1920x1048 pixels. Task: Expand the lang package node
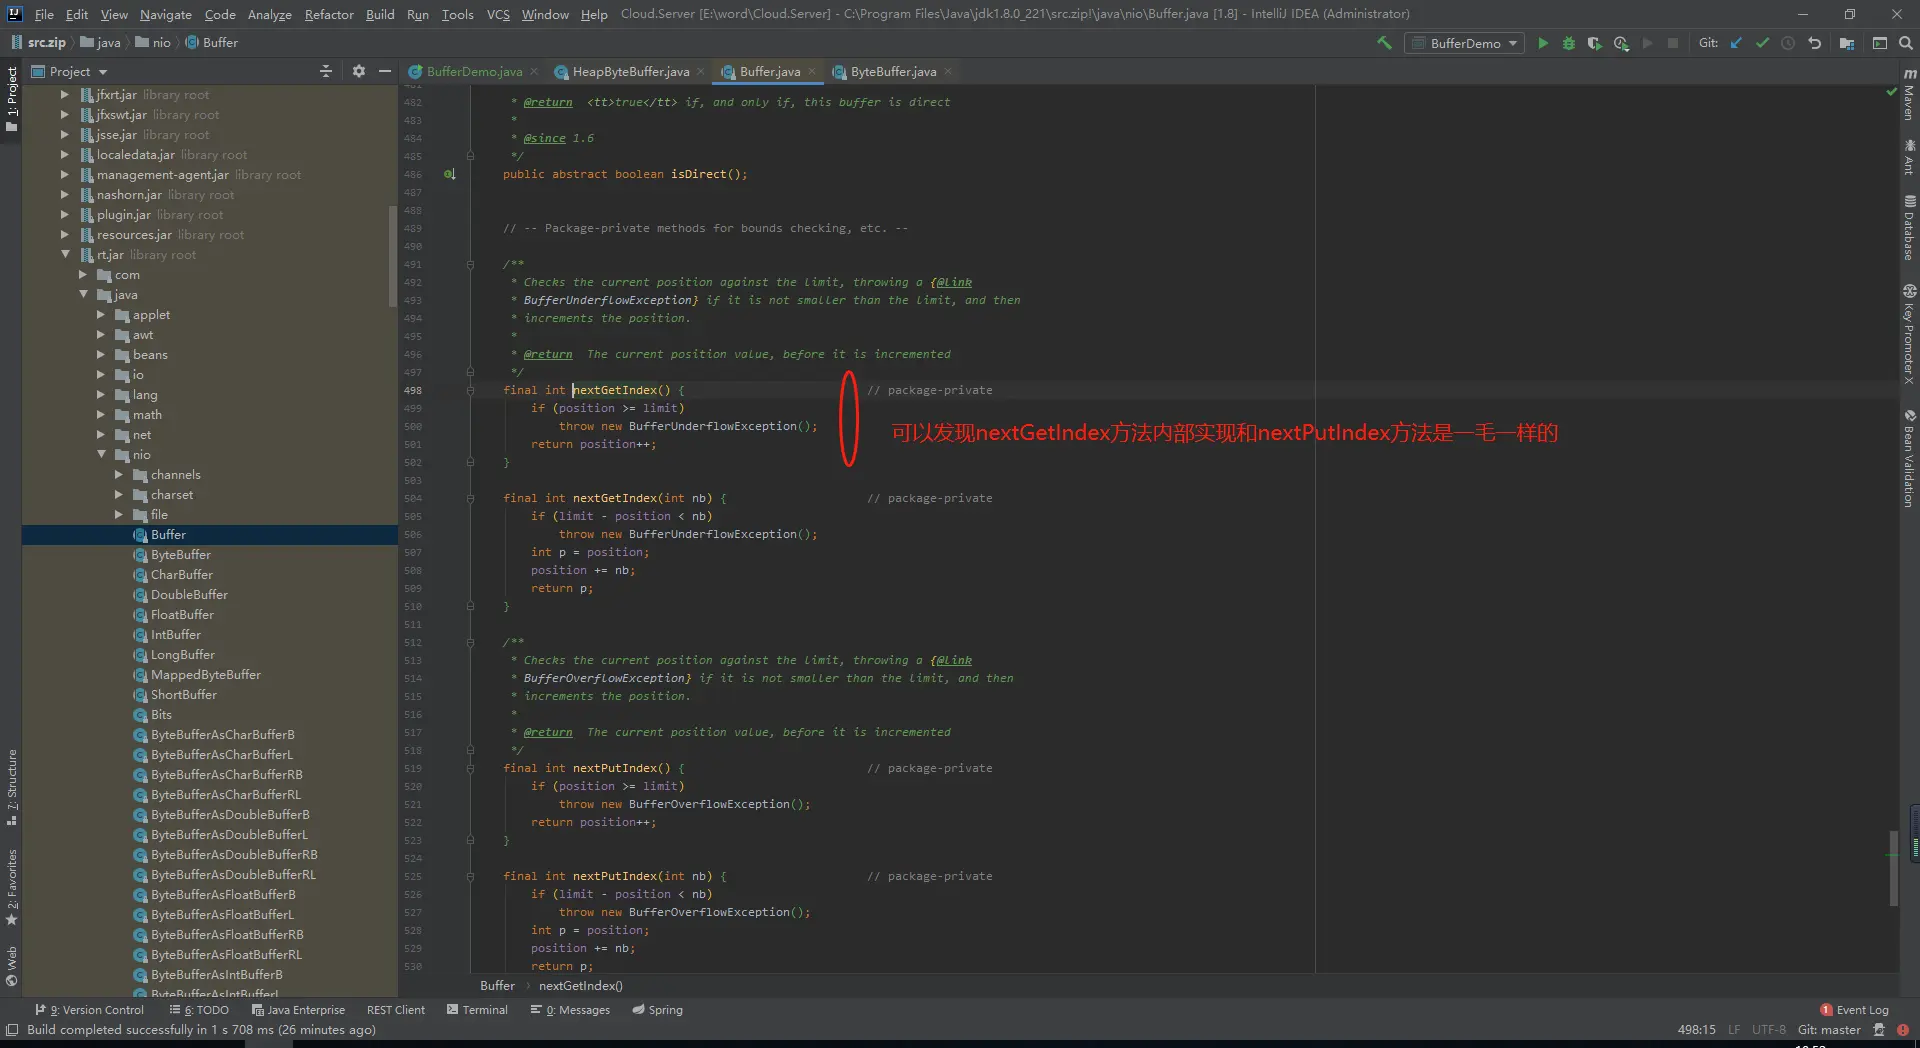(101, 395)
